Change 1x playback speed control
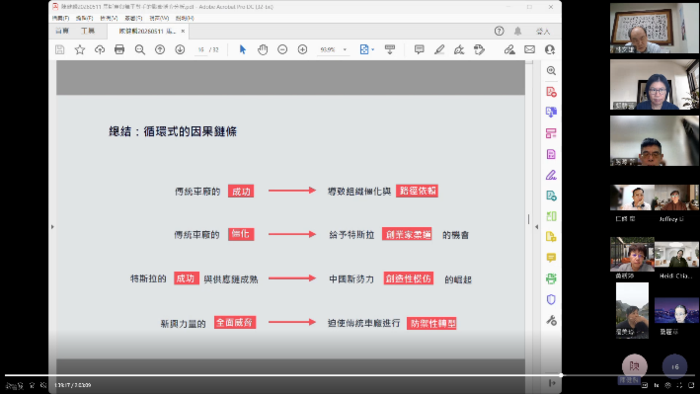The height and width of the screenshot is (394, 700). tap(656, 385)
